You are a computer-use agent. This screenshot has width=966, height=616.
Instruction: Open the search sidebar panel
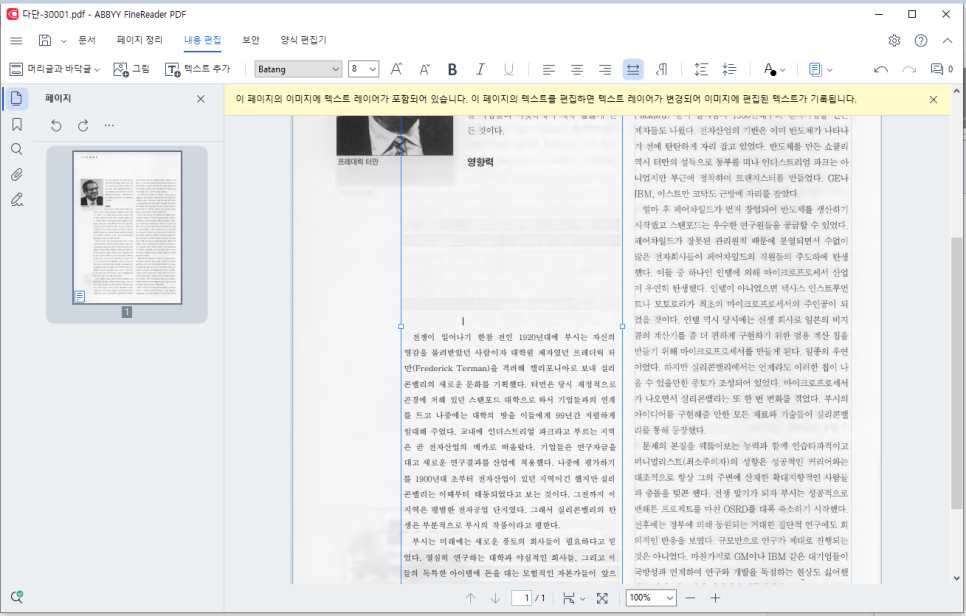[x=17, y=149]
